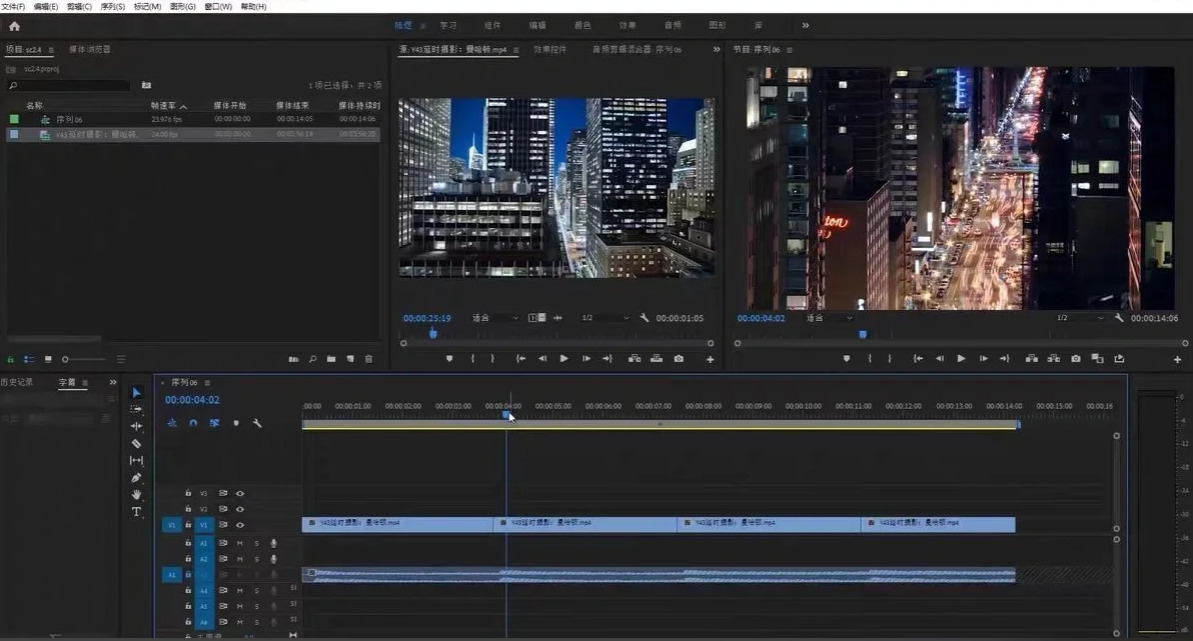Image resolution: width=1193 pixels, height=641 pixels.
Task: Open Program monitor playback resolution dropdown
Action: click(x=1080, y=317)
